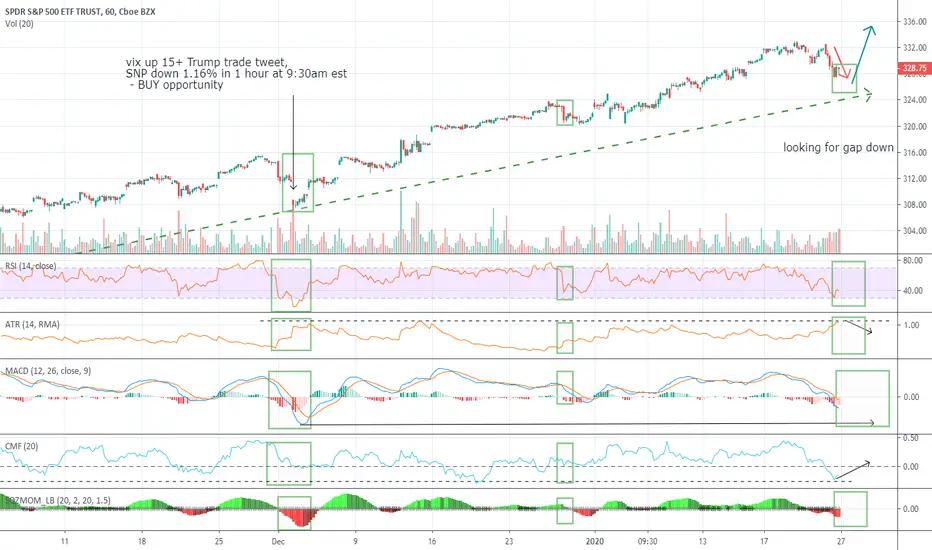Click the 324.00 price axis label
This screenshot has width=932, height=550.
pyautogui.click(x=915, y=100)
